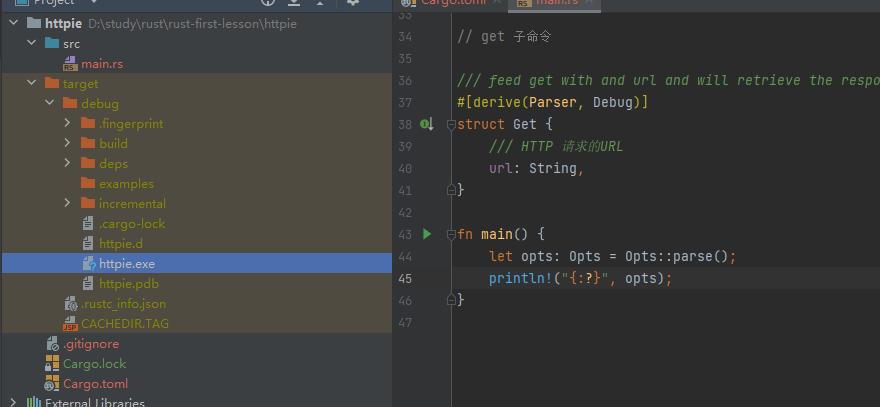The height and width of the screenshot is (407, 880).
Task: Click the Cargo.toml file icon in tree
Action: [x=52, y=383]
